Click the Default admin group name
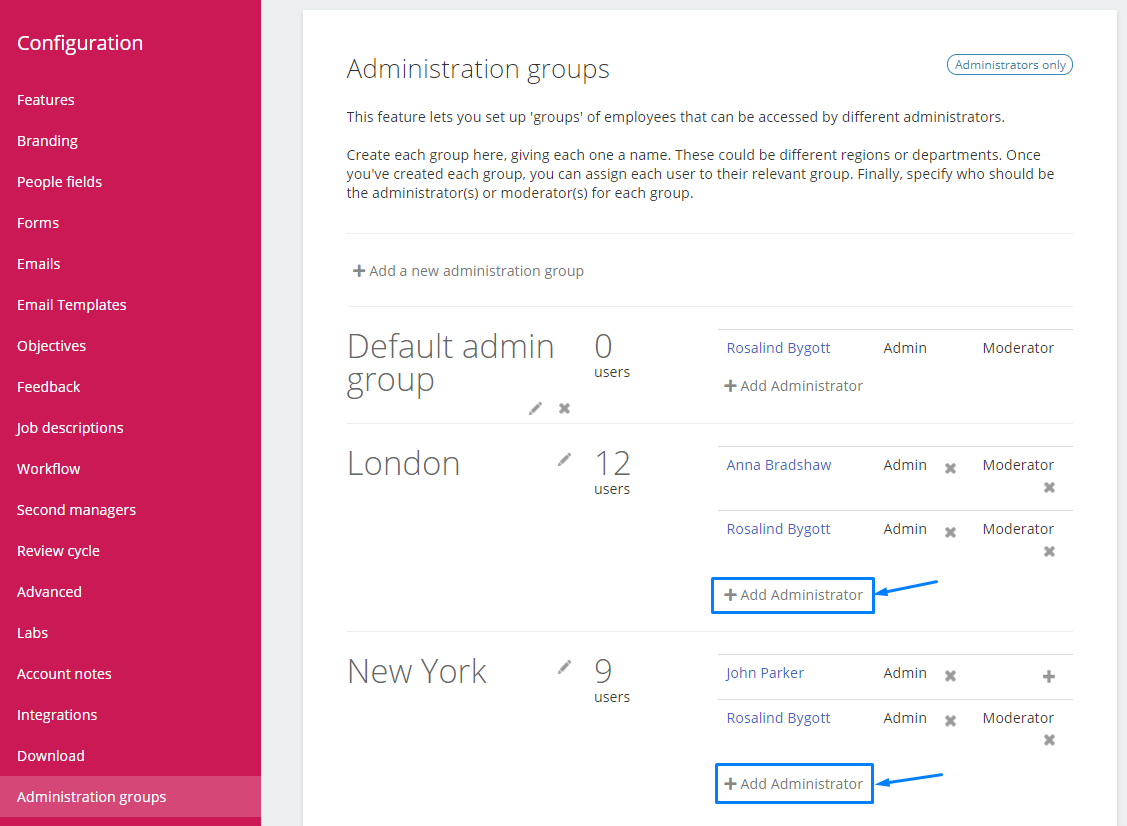Viewport: 1127px width, 826px height. (451, 364)
